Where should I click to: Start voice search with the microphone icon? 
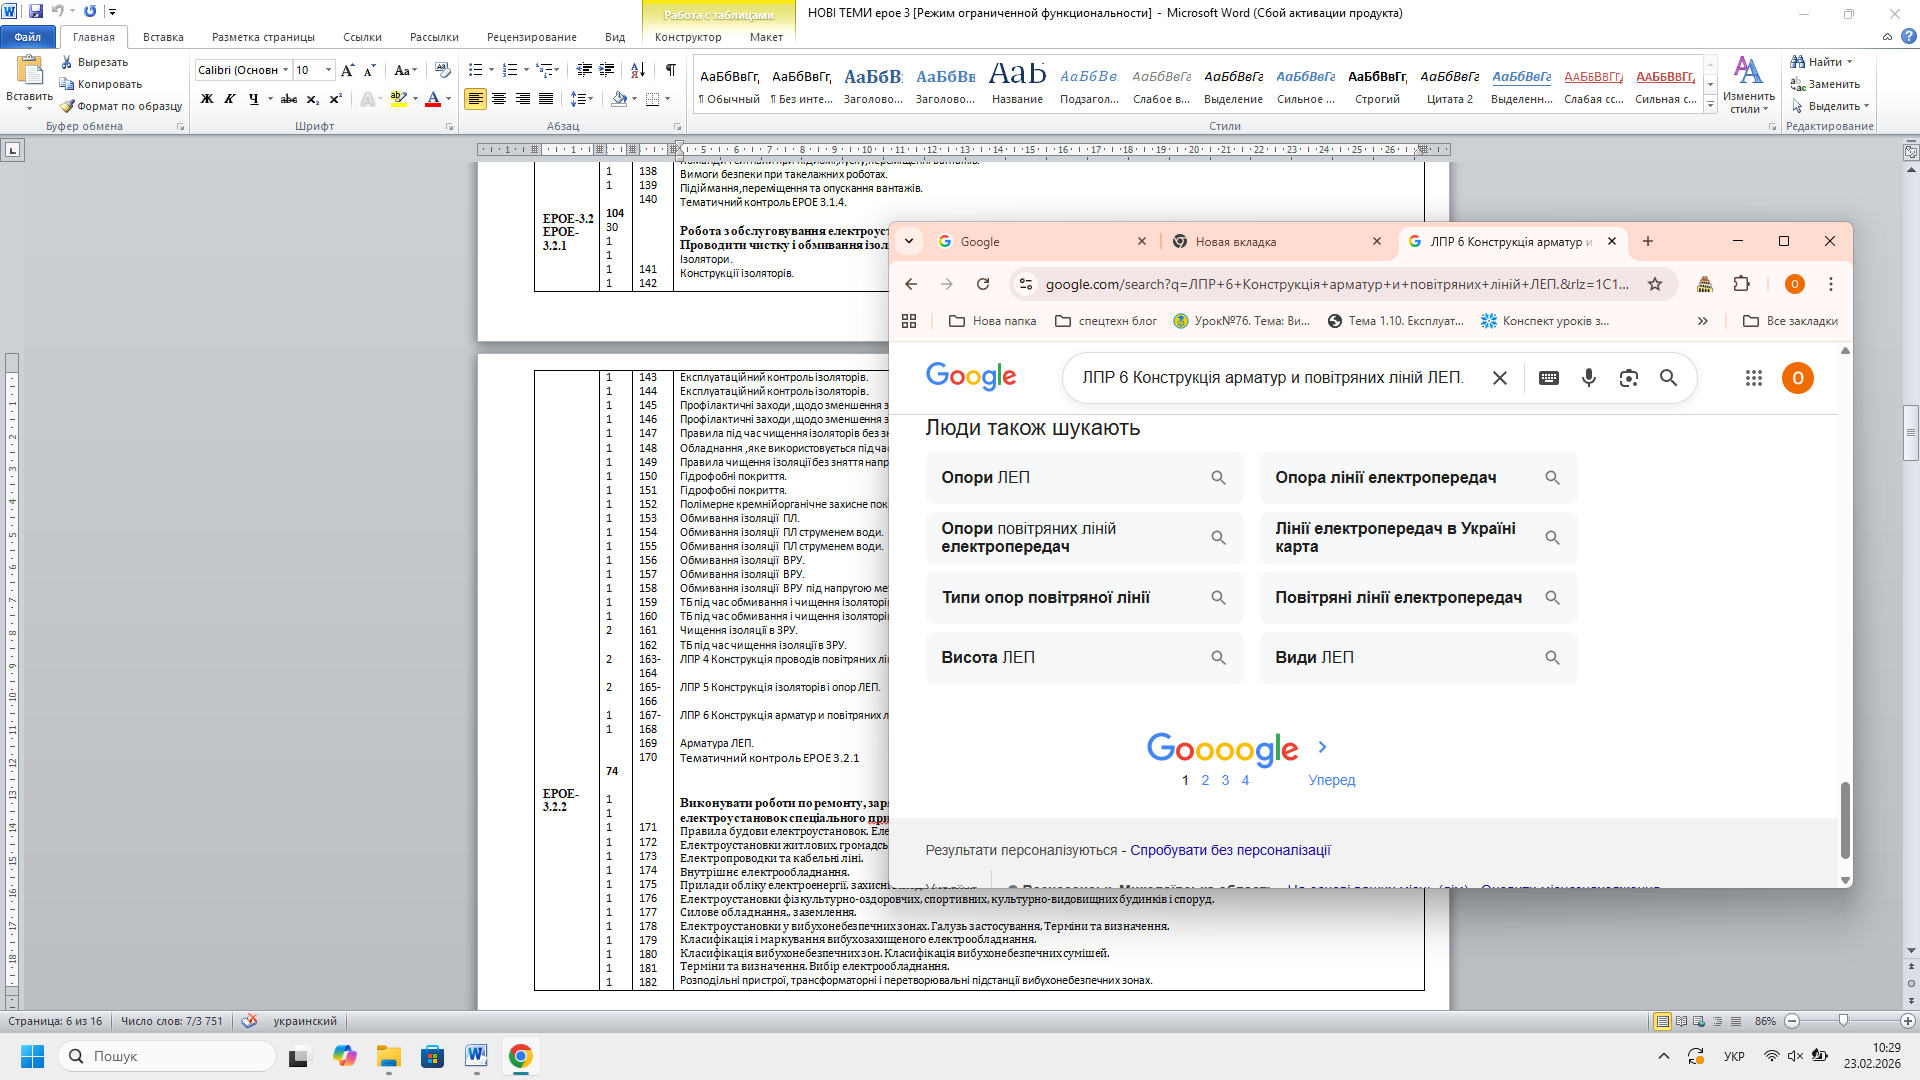[x=1589, y=378]
